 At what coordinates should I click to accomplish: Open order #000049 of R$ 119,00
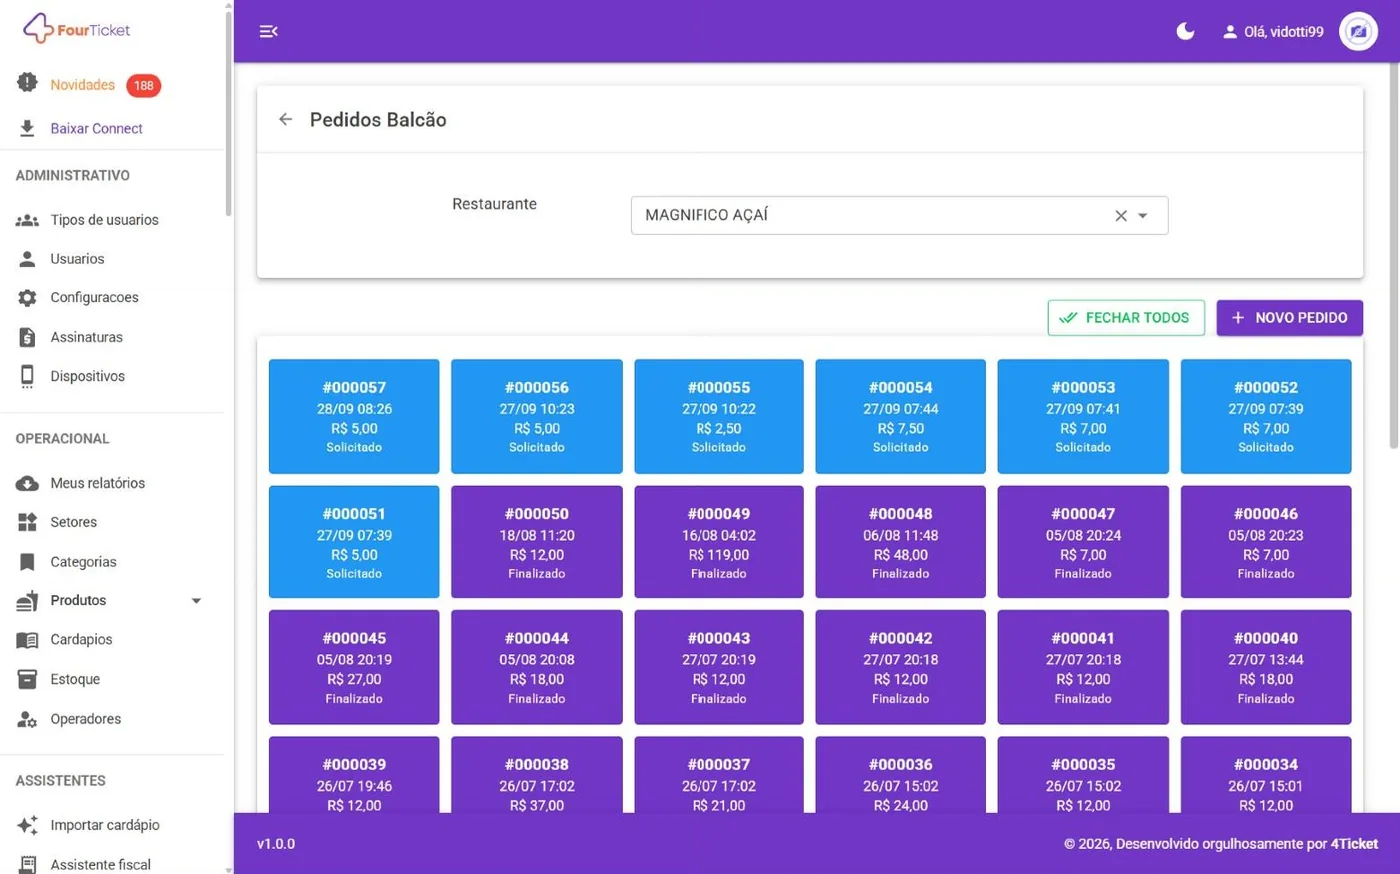click(x=719, y=542)
